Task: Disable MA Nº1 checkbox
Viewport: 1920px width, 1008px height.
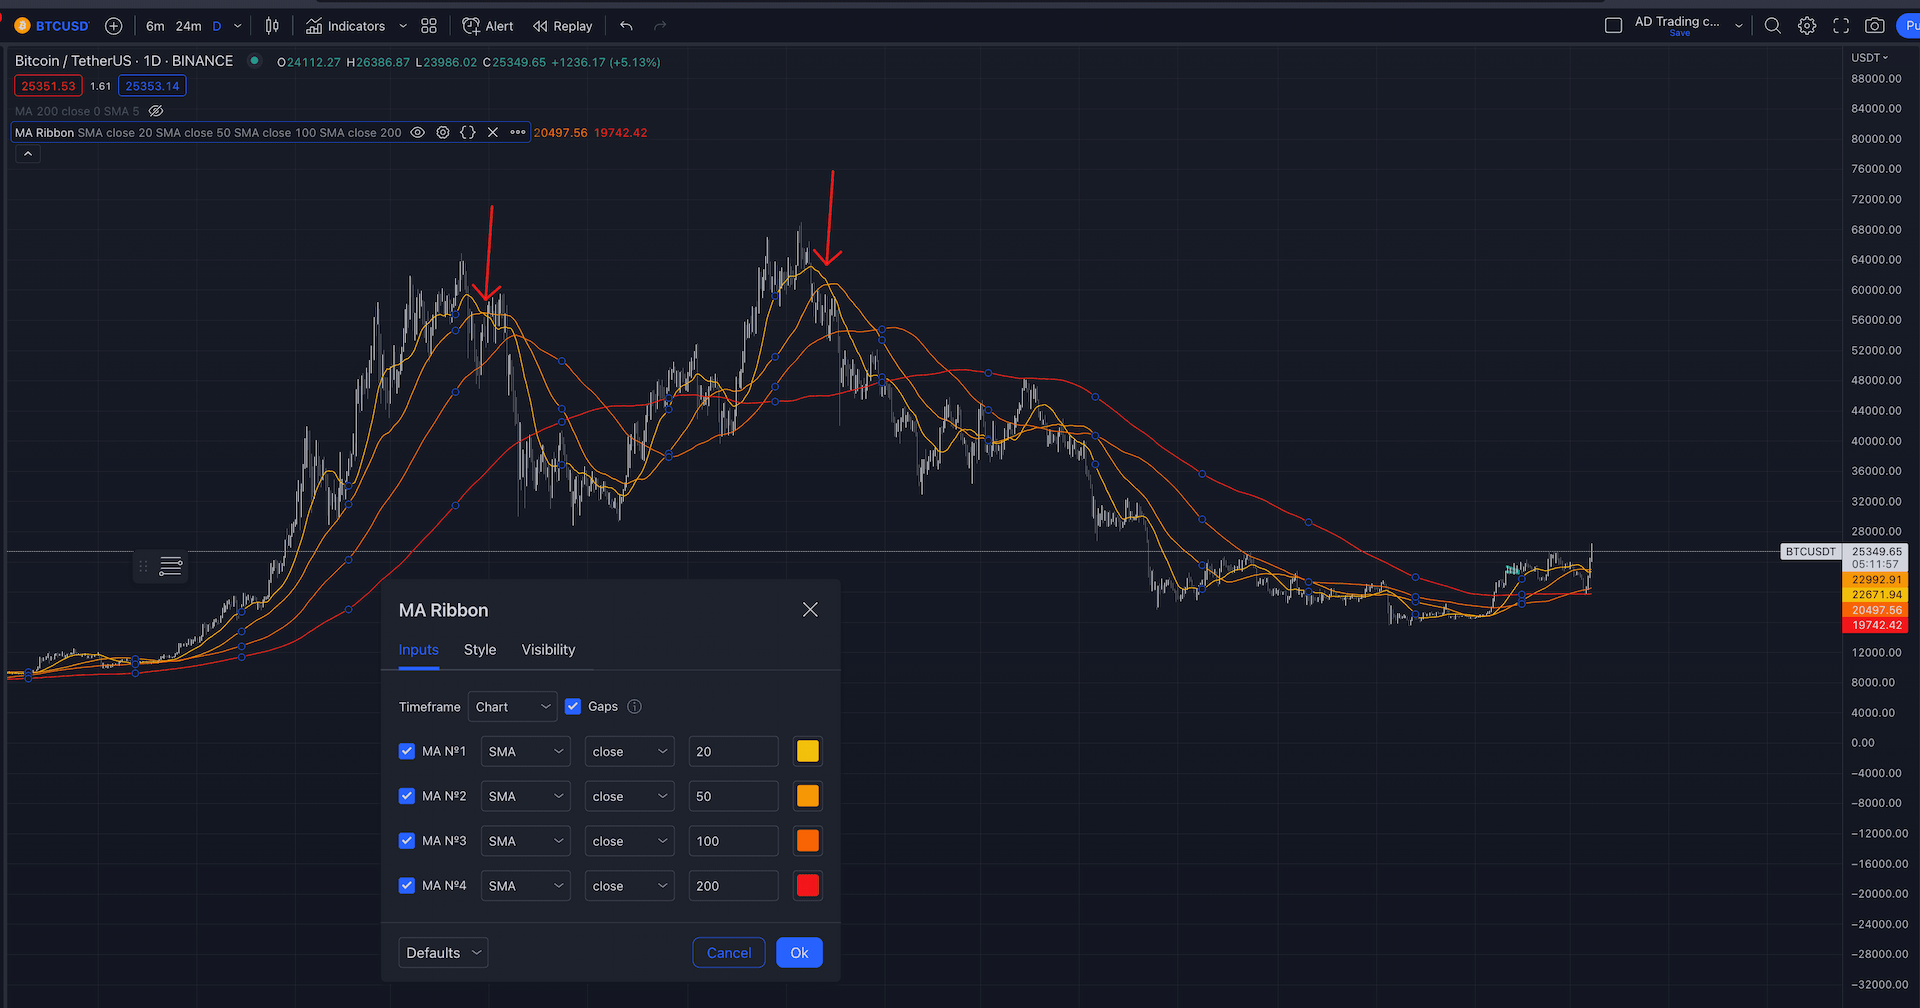Action: click(x=407, y=751)
